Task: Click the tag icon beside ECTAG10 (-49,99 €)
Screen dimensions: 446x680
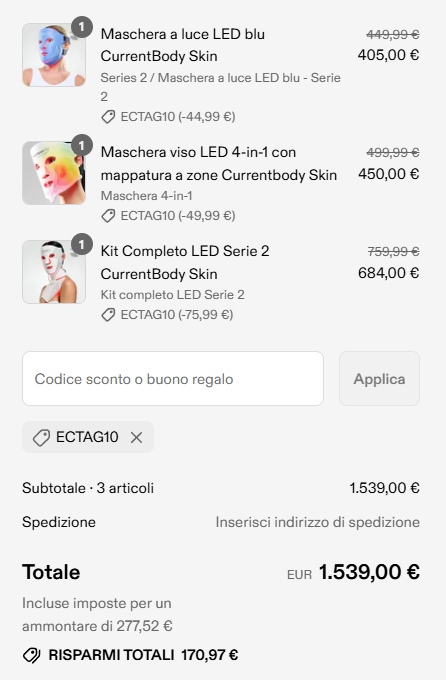Action: 108,216
